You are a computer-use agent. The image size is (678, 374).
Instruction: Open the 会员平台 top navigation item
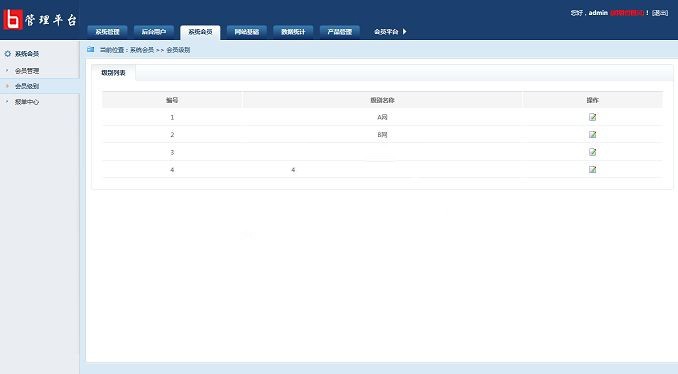386,32
